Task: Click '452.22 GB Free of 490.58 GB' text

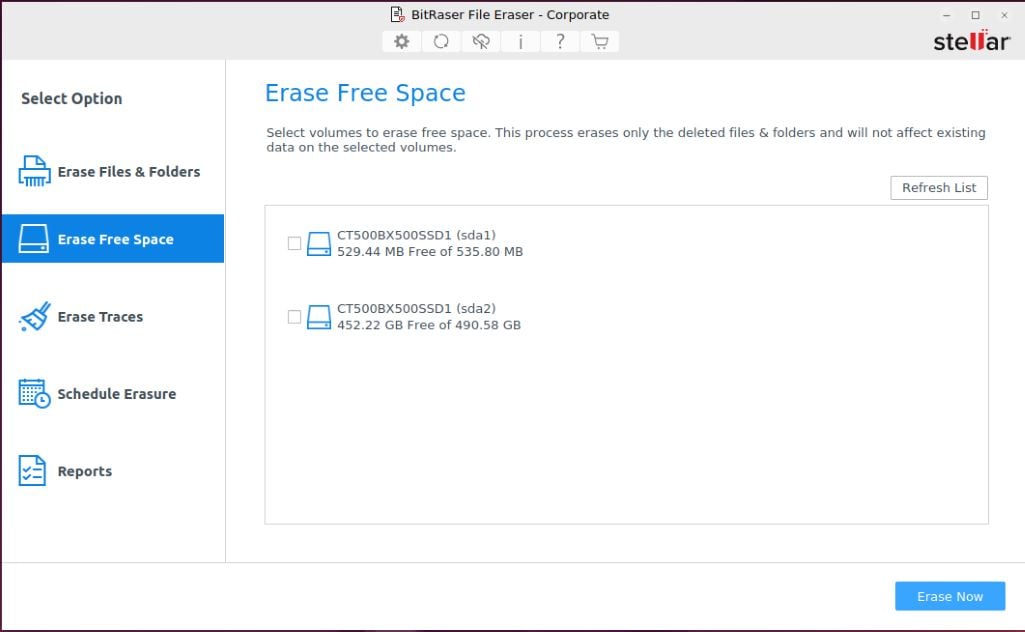Action: (429, 325)
